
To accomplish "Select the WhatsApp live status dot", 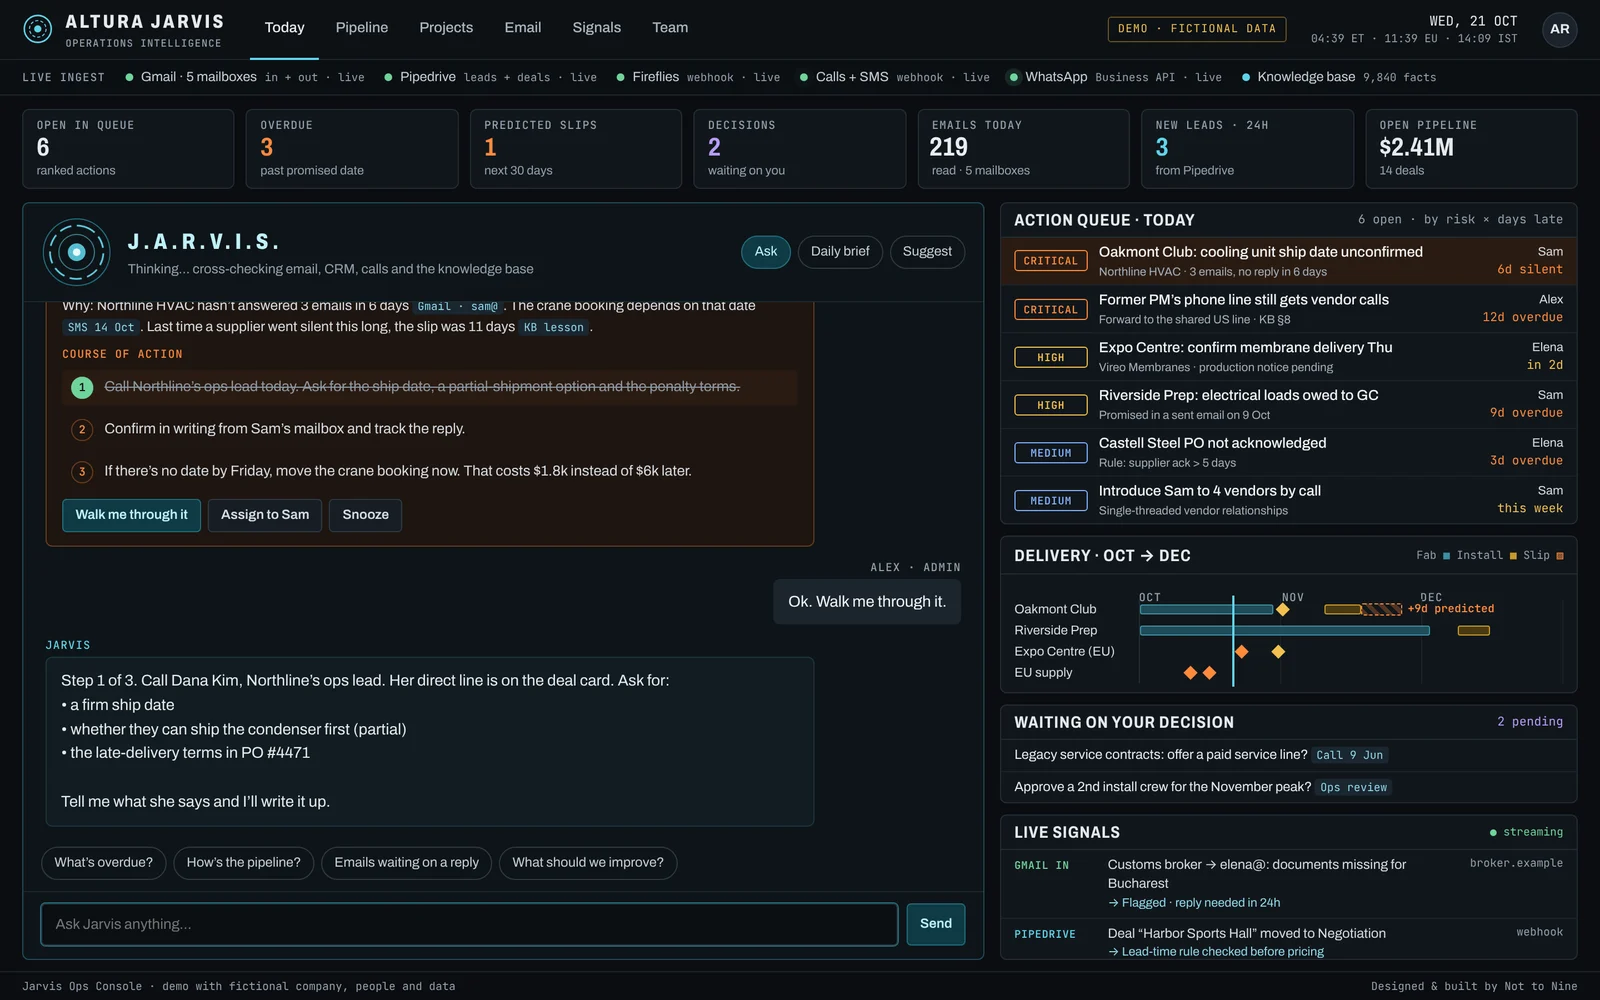I will coord(1013,77).
